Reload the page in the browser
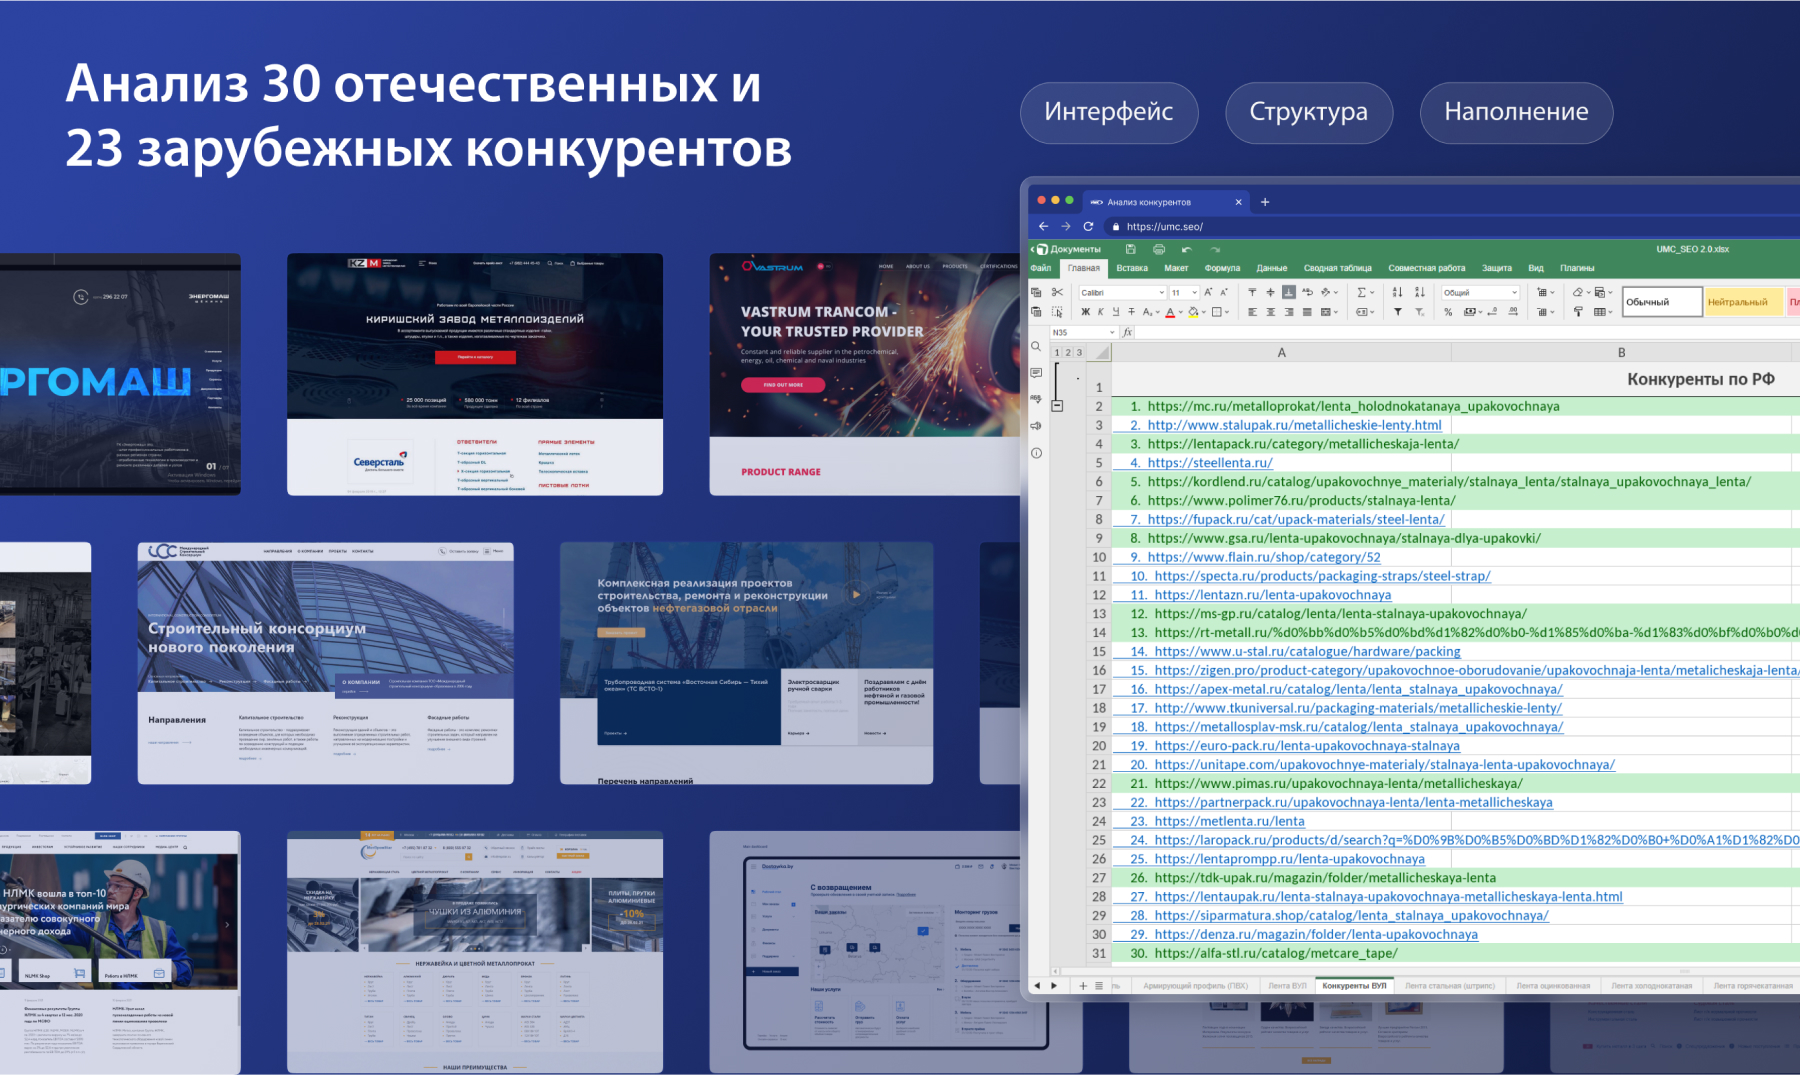Viewport: 1800px width, 1075px height. pyautogui.click(x=1088, y=227)
